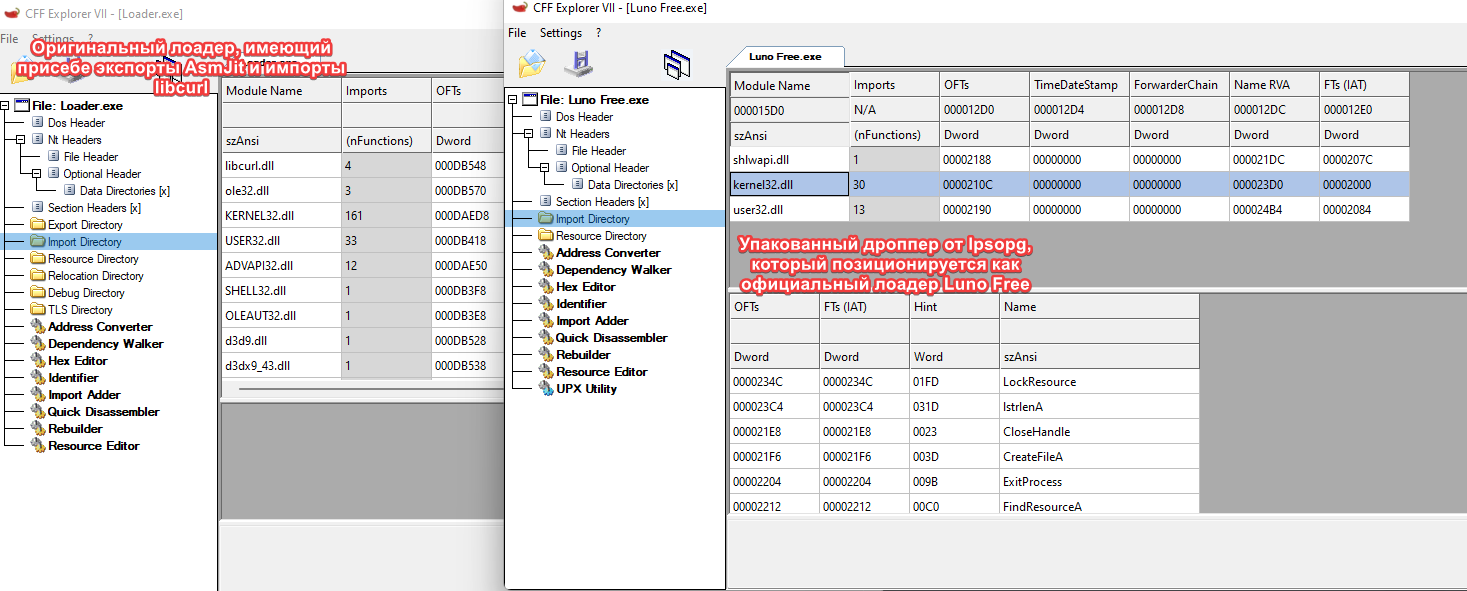Collapse the File: Luno Free.exe tree node
Image resolution: width=1467 pixels, height=591 pixels.
point(514,100)
